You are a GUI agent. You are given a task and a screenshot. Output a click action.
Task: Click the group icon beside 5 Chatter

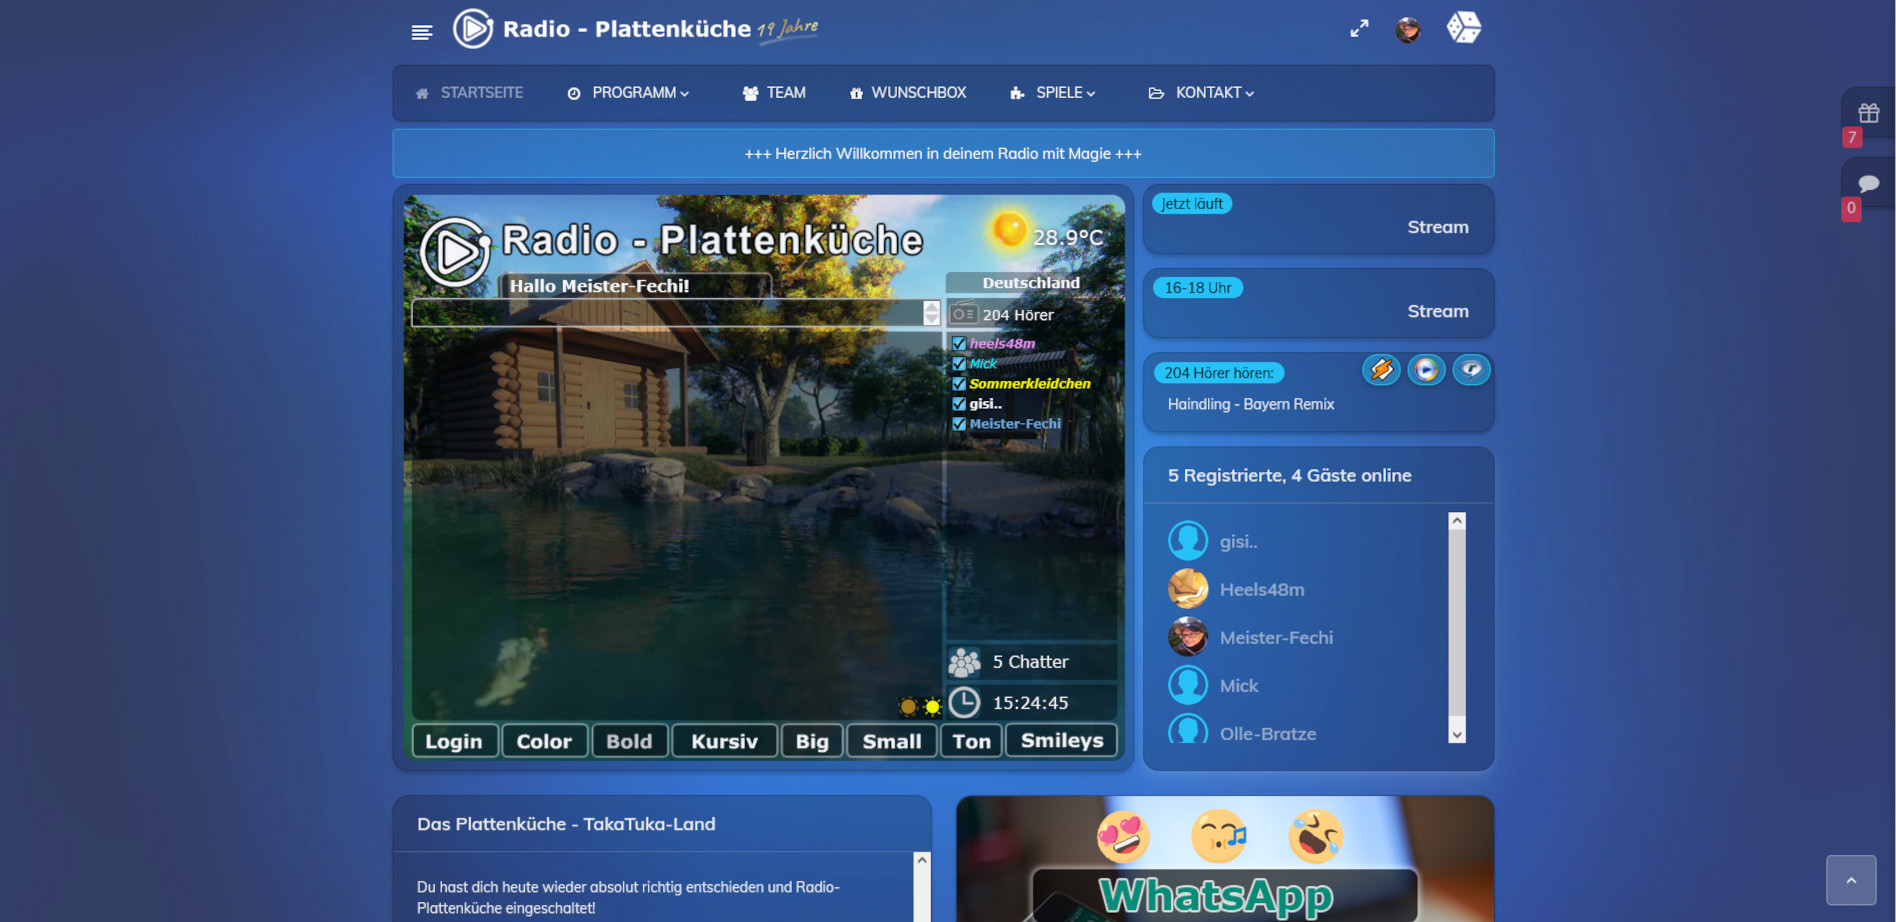964,662
